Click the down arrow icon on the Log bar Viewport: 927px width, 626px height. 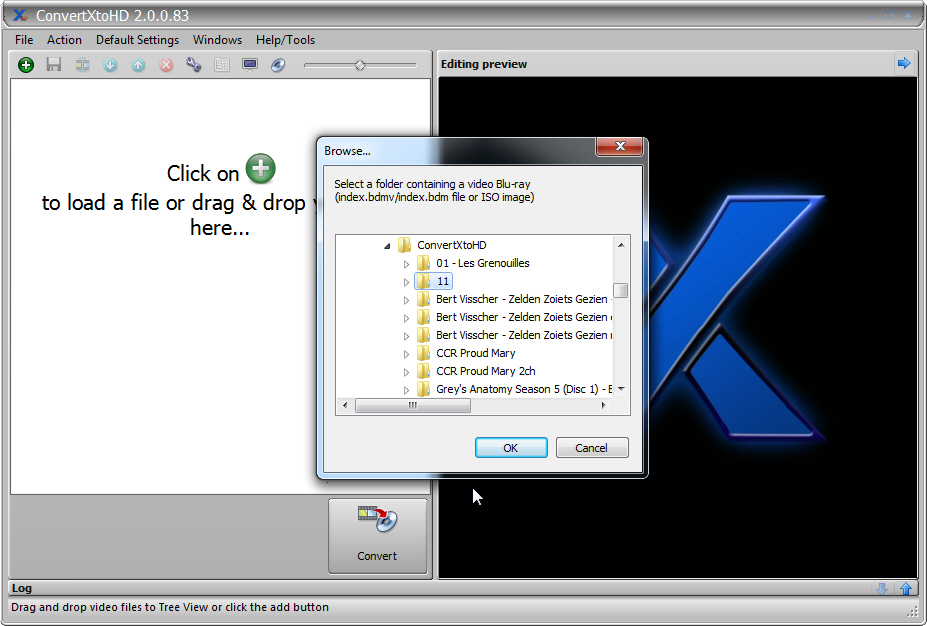click(x=882, y=588)
